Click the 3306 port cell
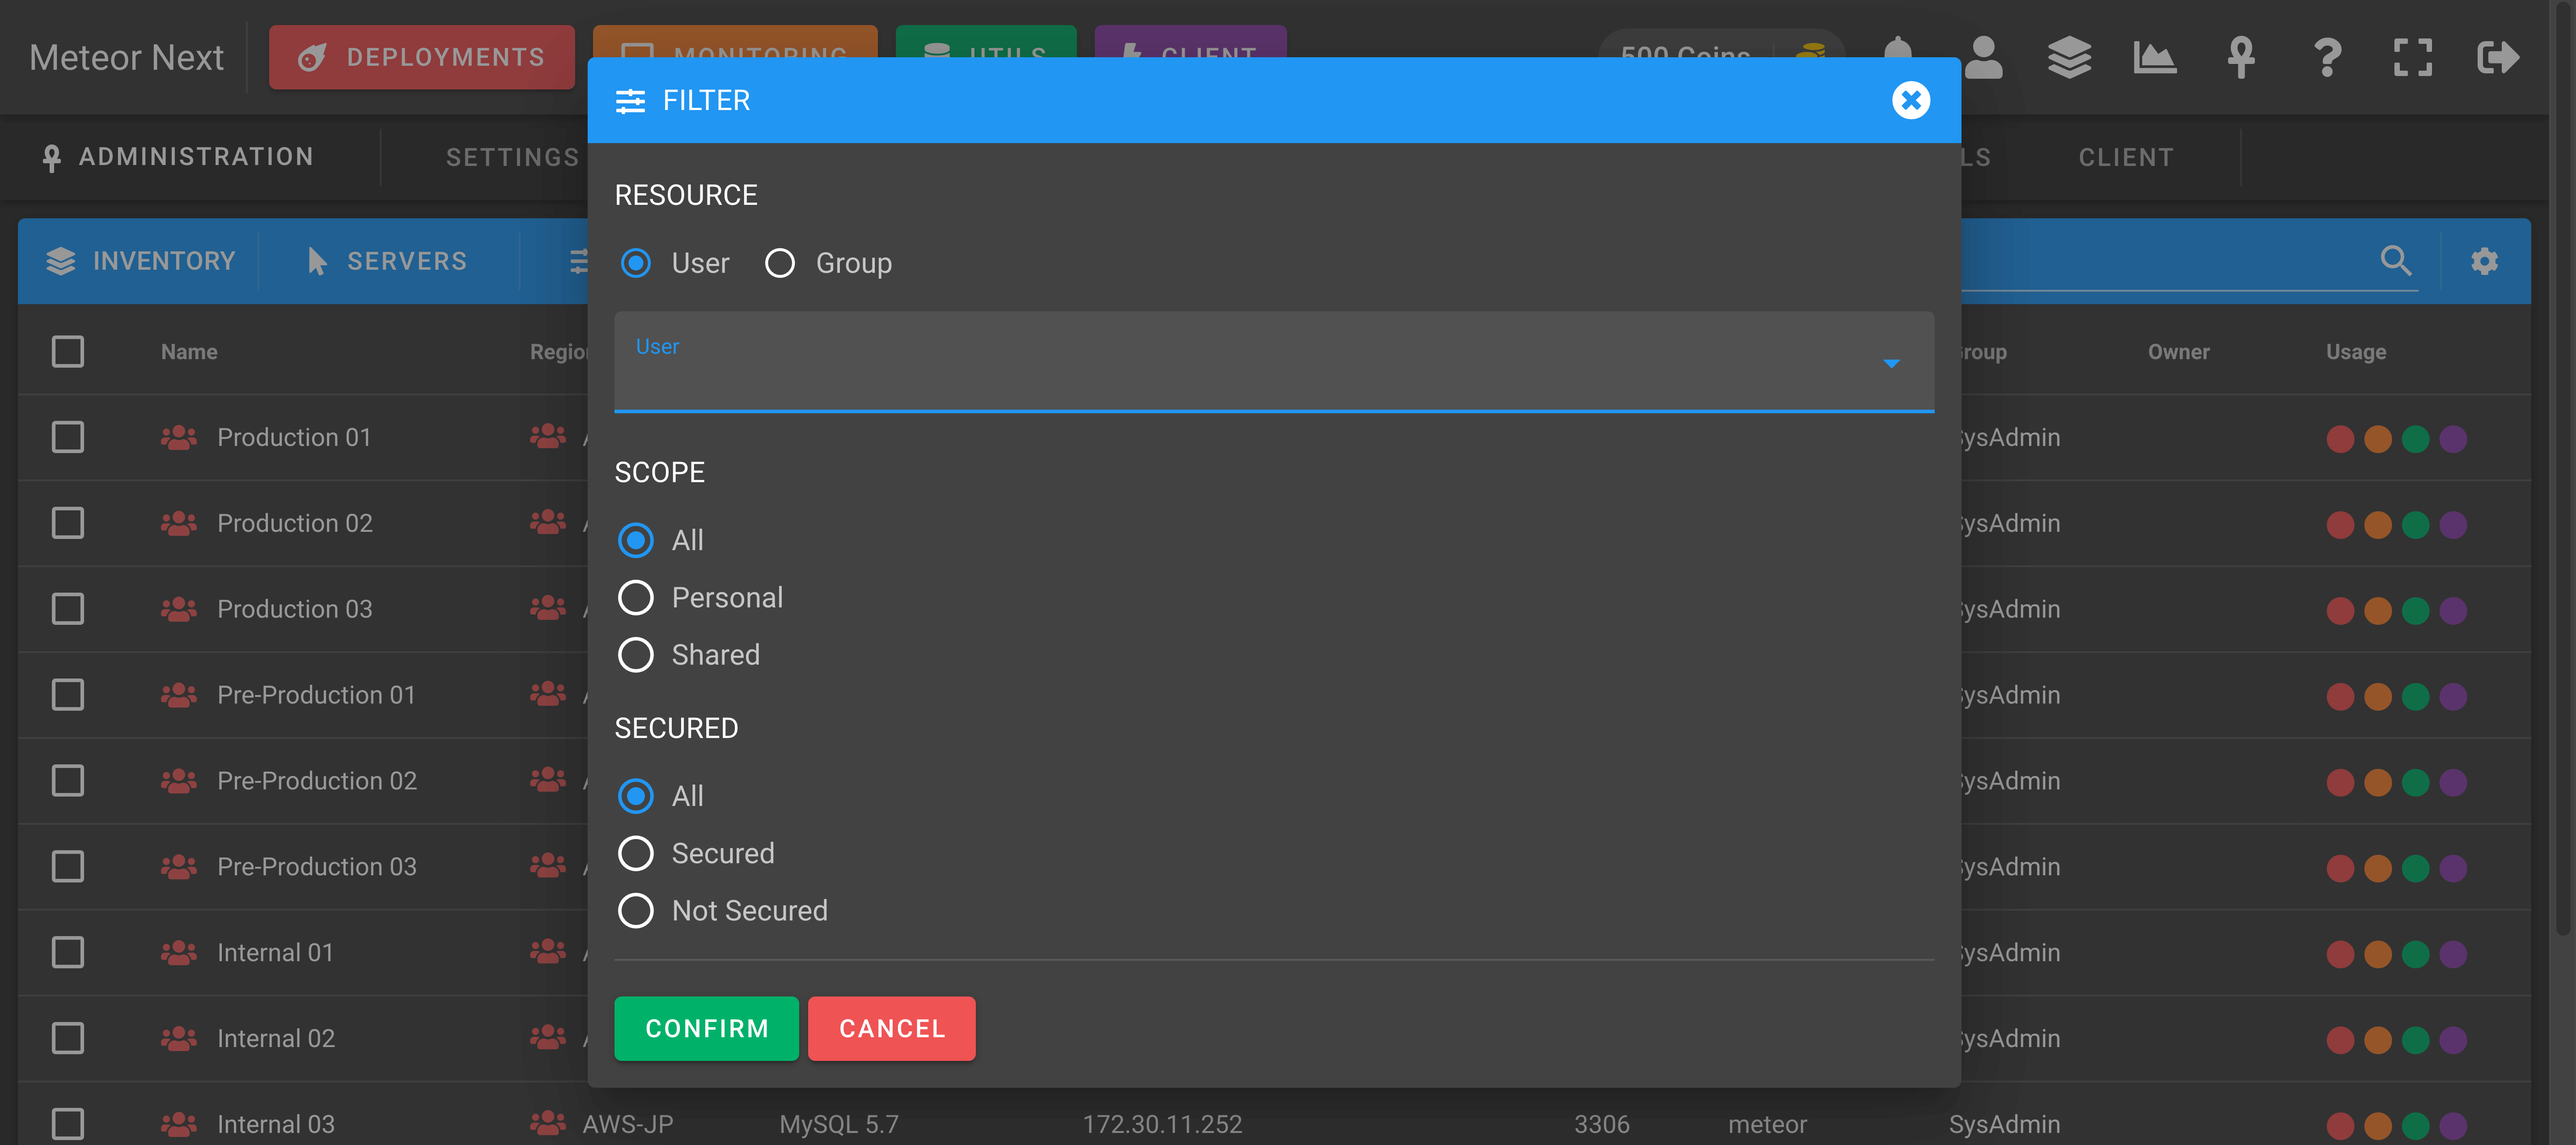 (x=1601, y=1124)
